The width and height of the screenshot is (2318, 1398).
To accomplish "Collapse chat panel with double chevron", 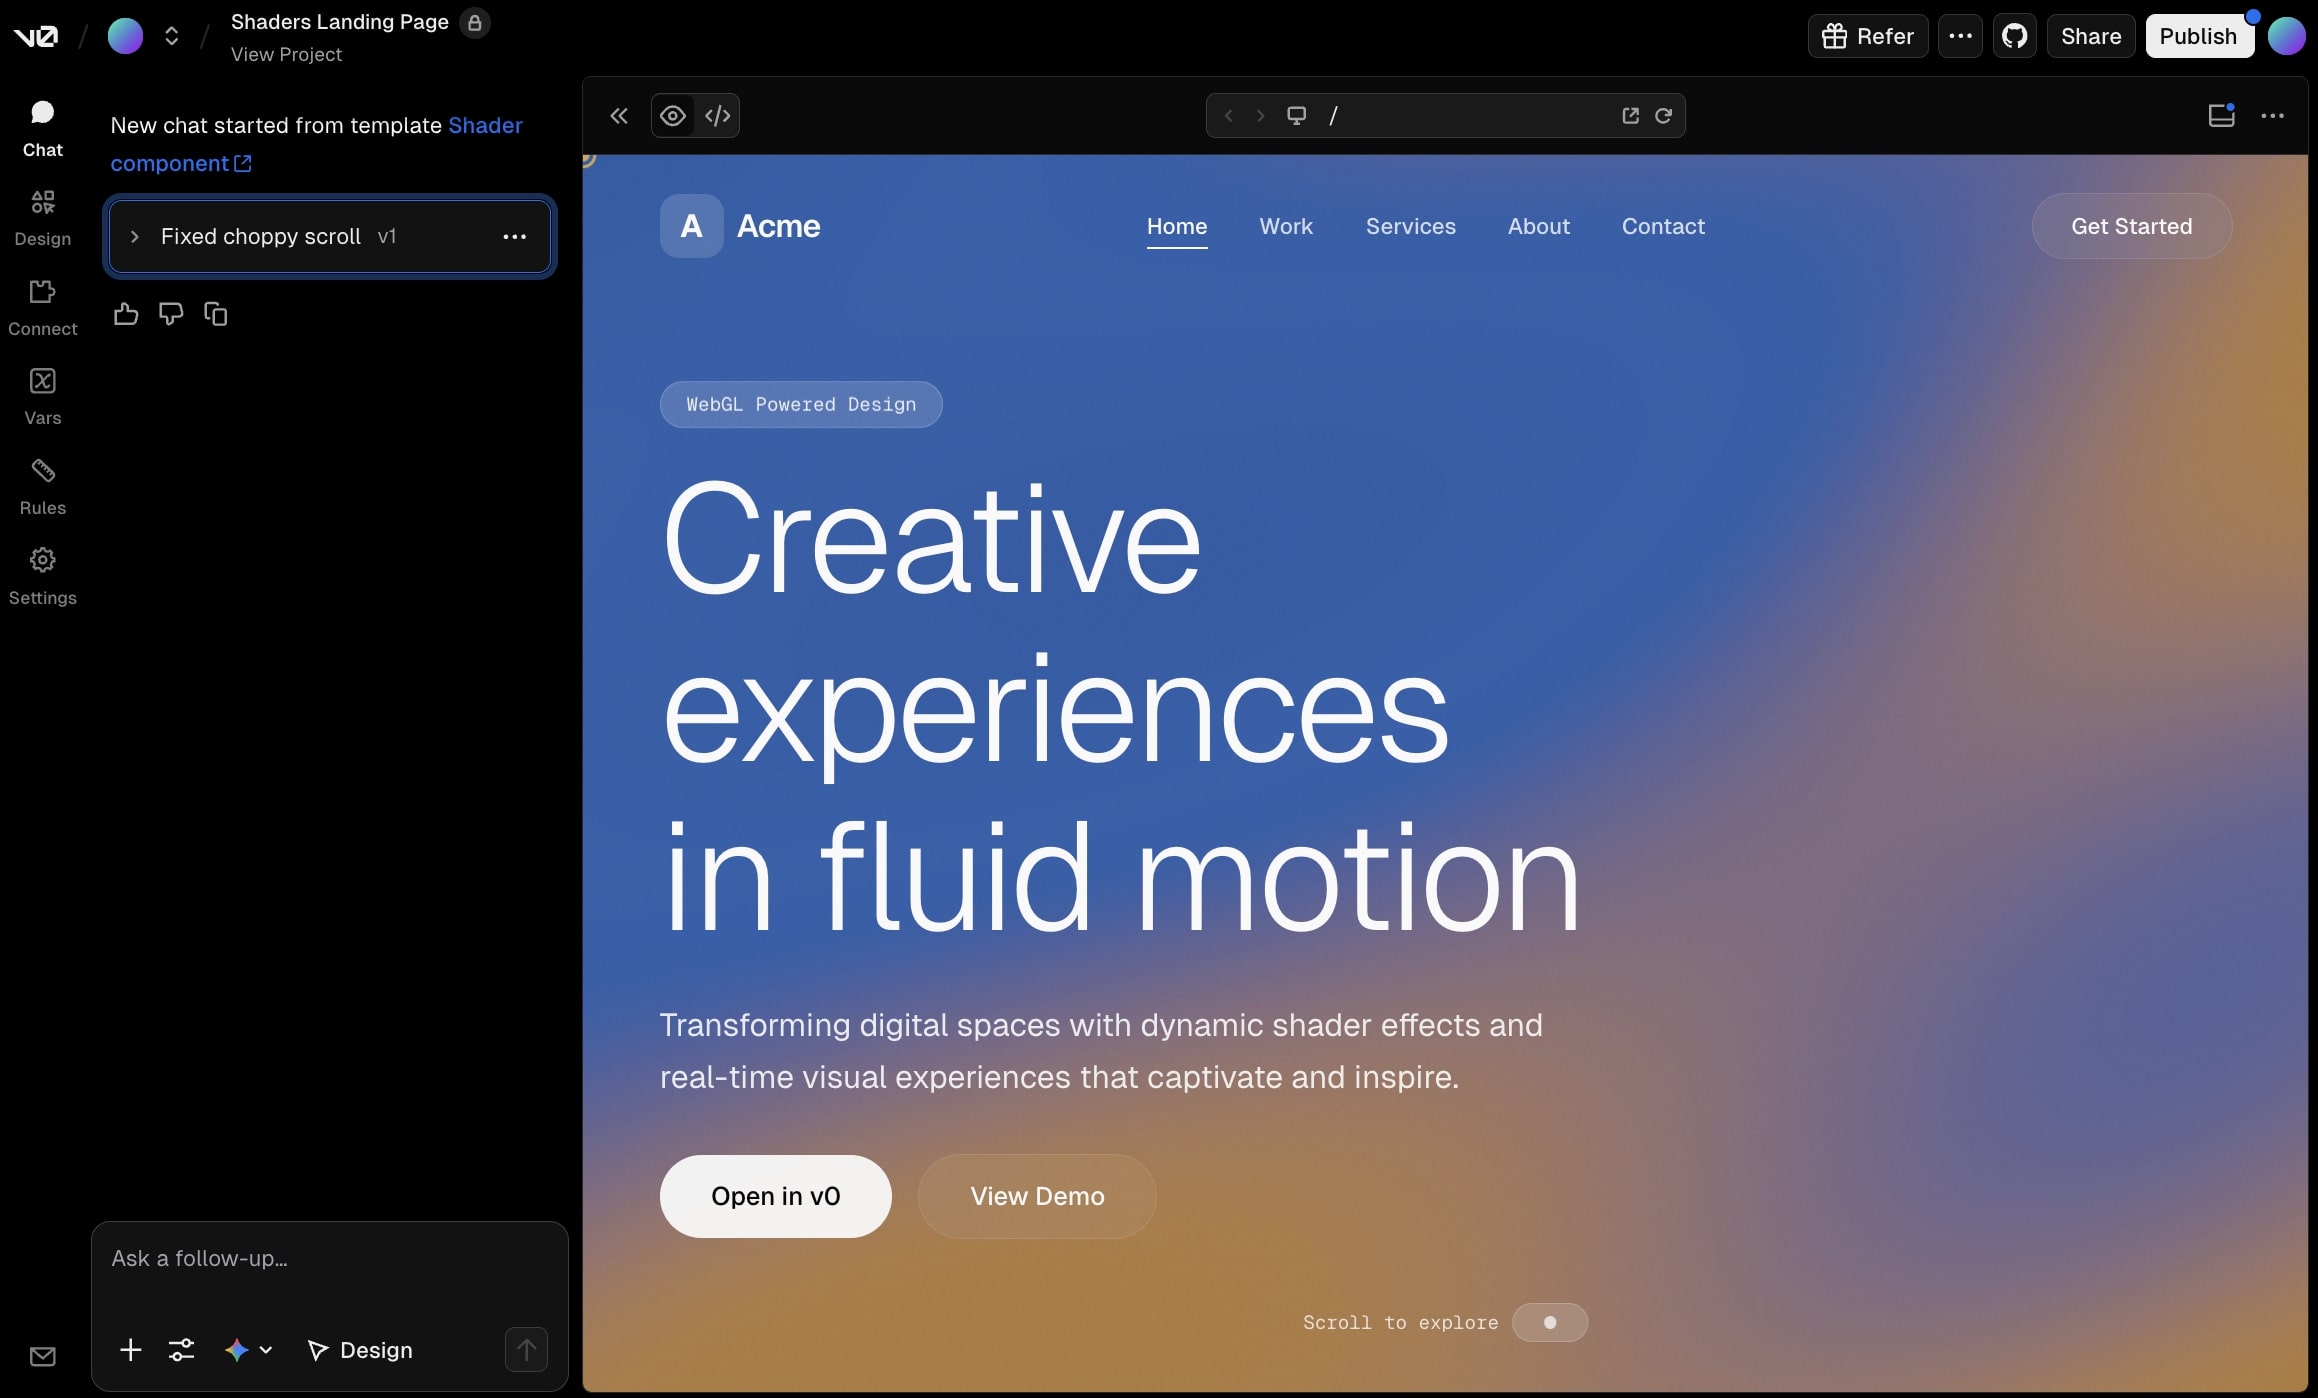I will click(619, 116).
